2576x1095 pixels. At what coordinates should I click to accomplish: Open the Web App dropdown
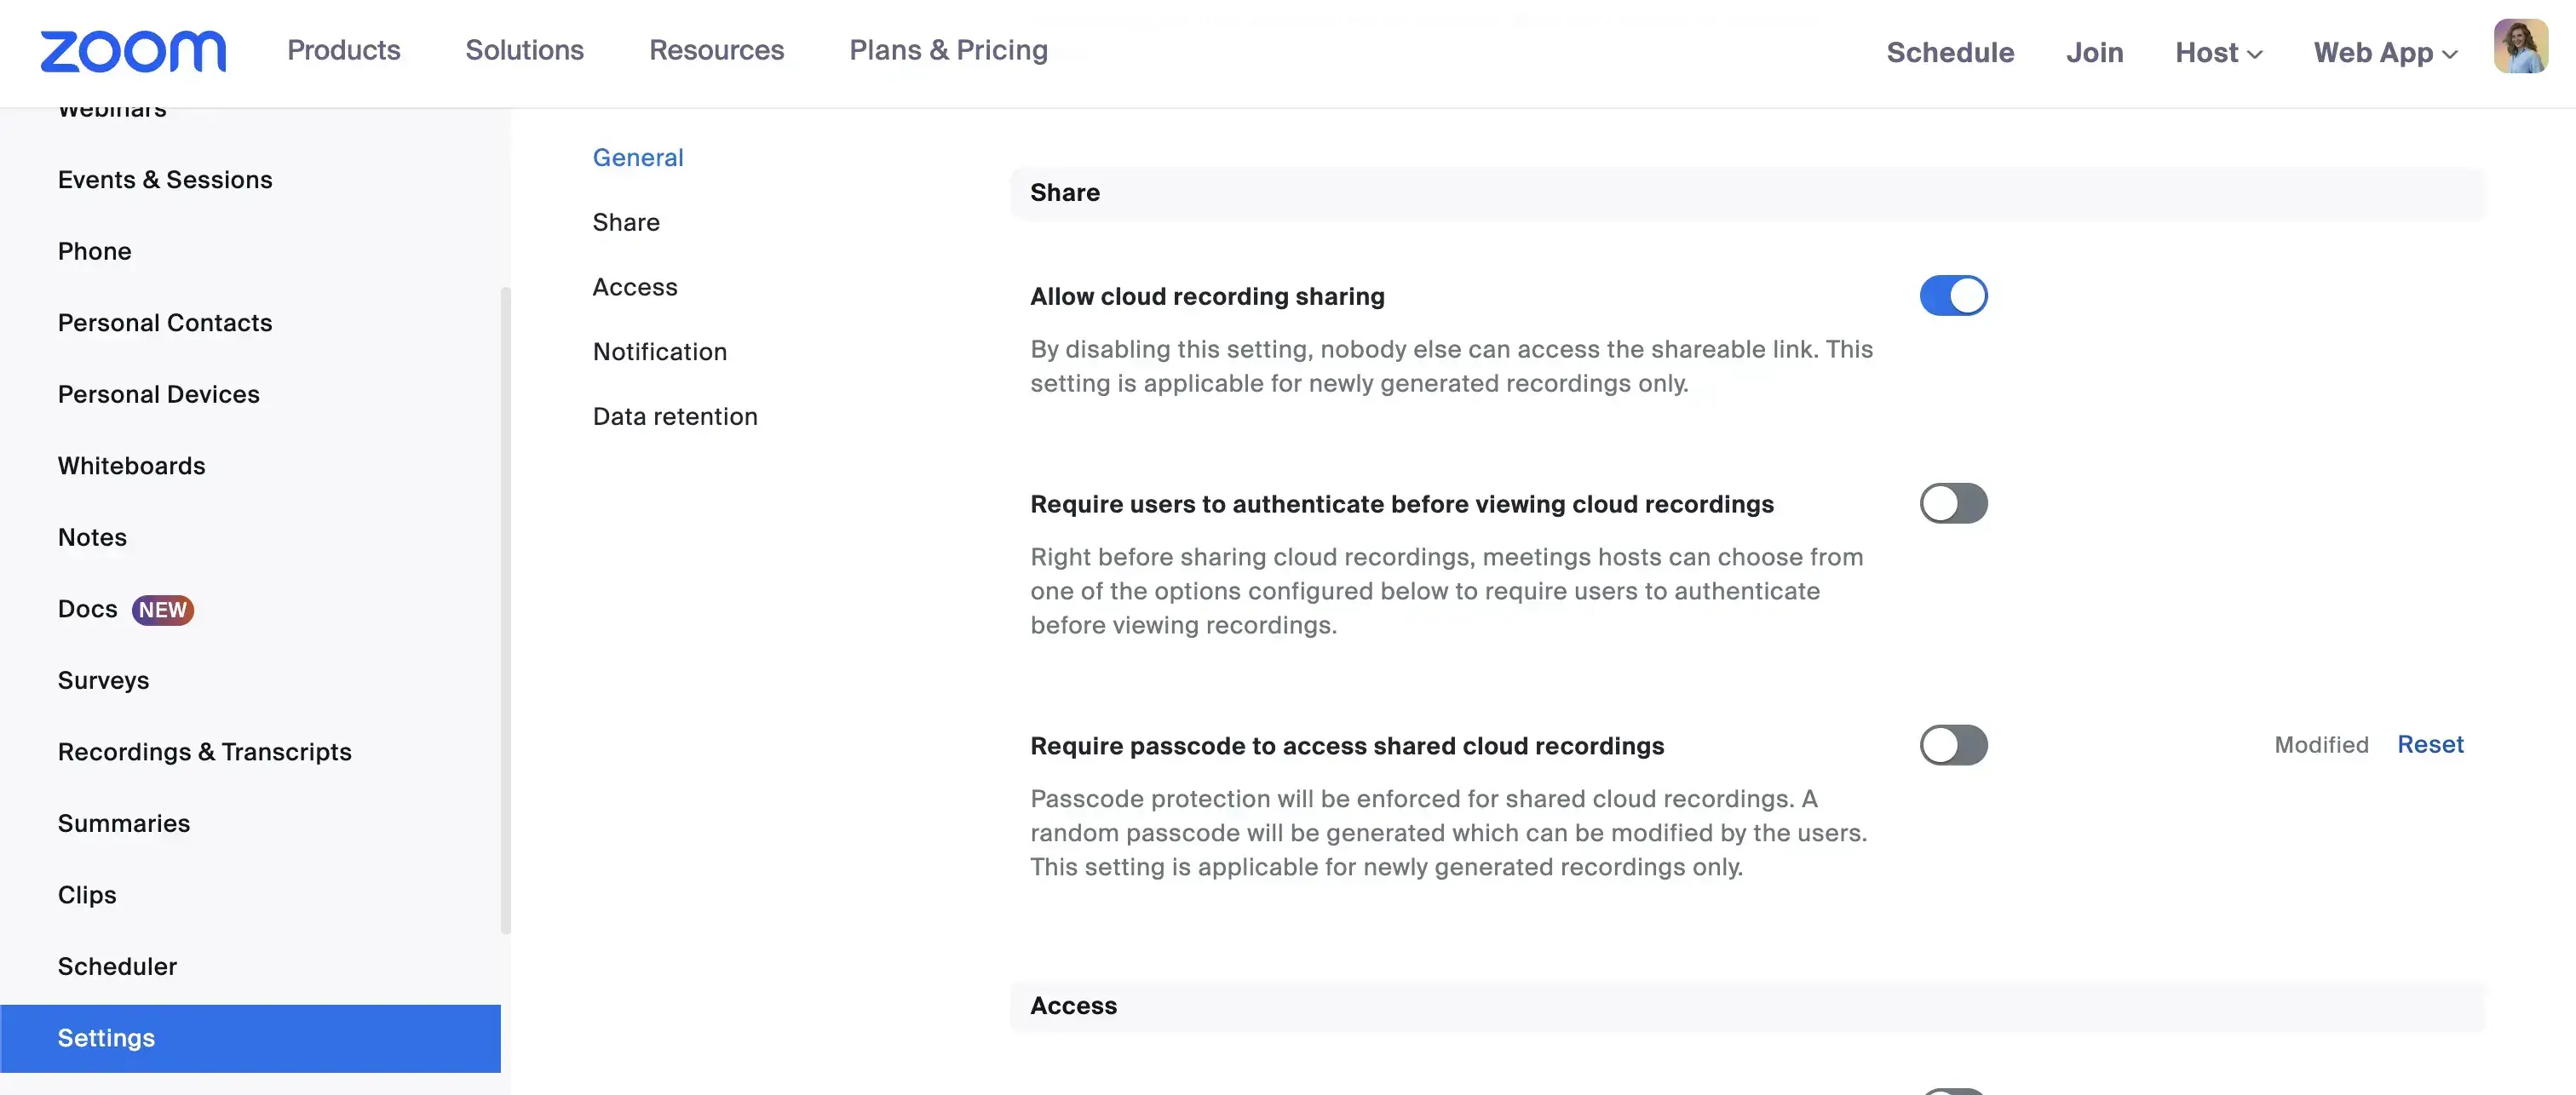[2384, 52]
